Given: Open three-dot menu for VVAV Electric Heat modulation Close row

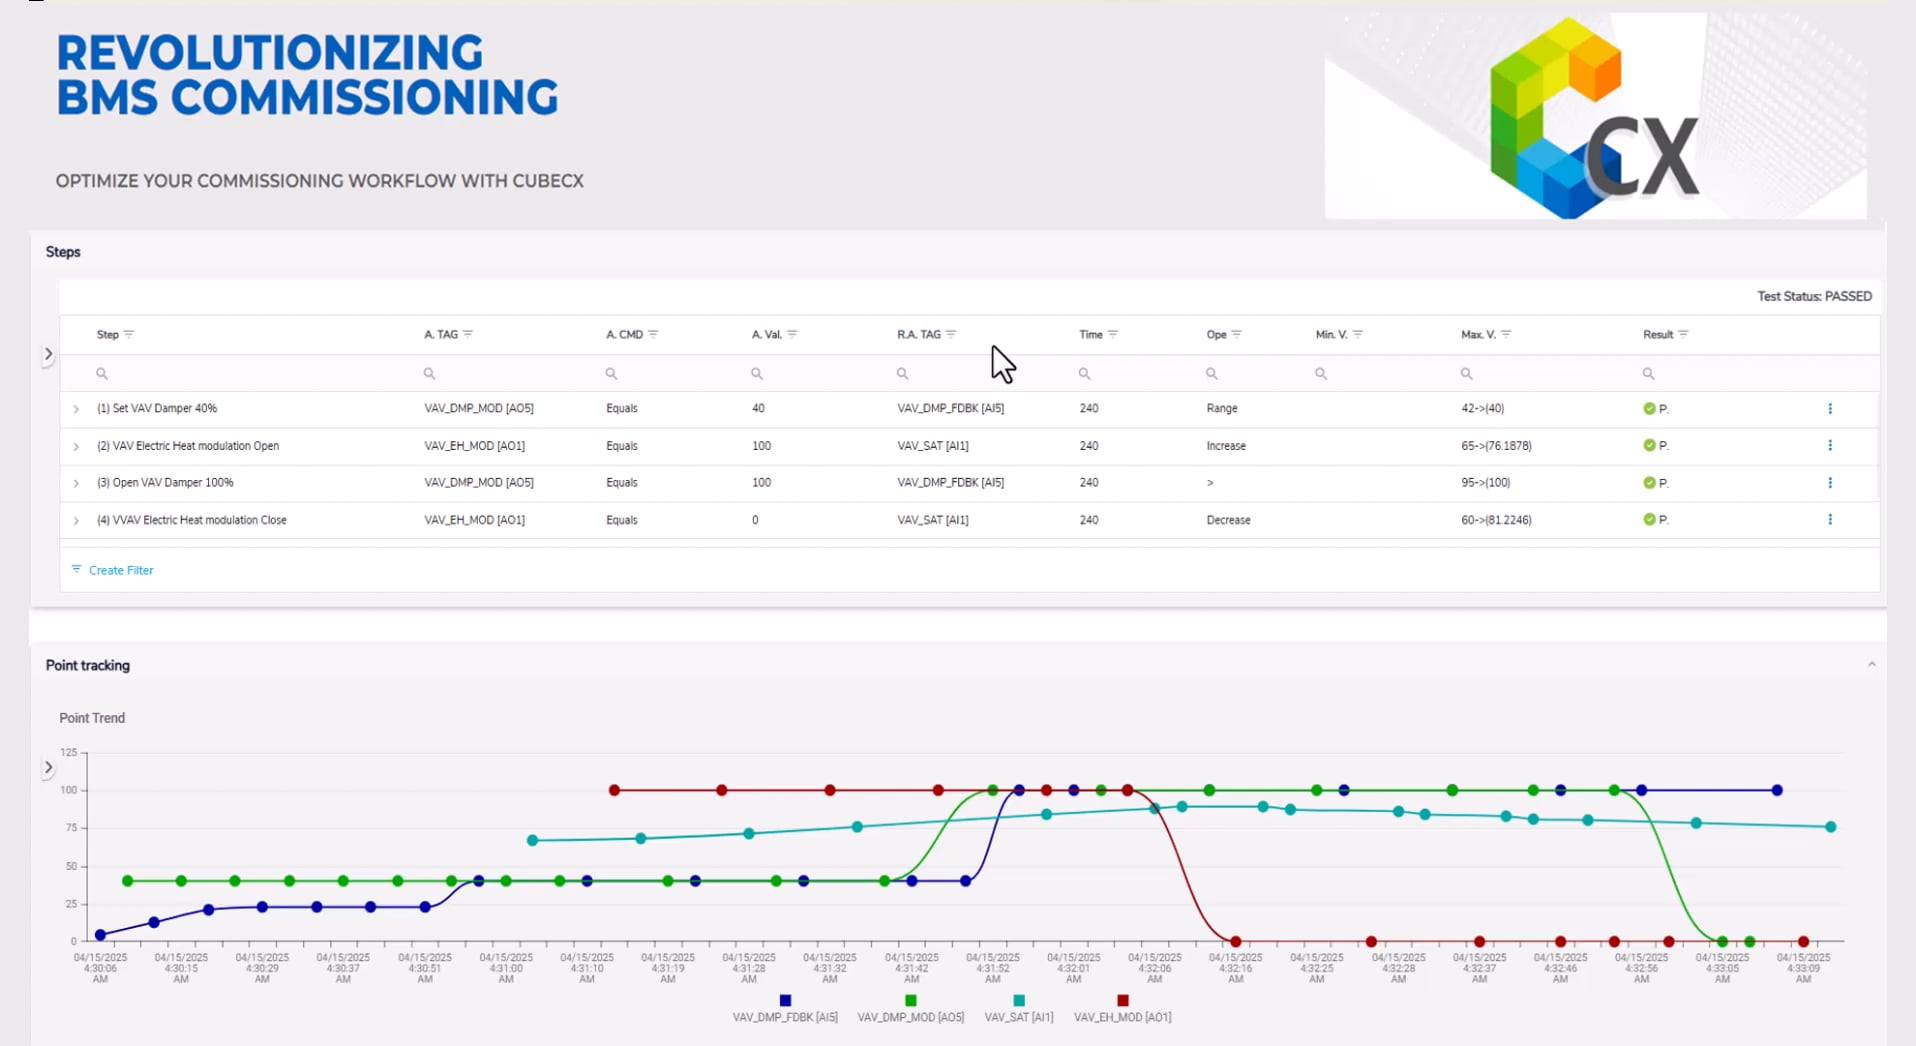Looking at the screenshot, I should [x=1830, y=519].
